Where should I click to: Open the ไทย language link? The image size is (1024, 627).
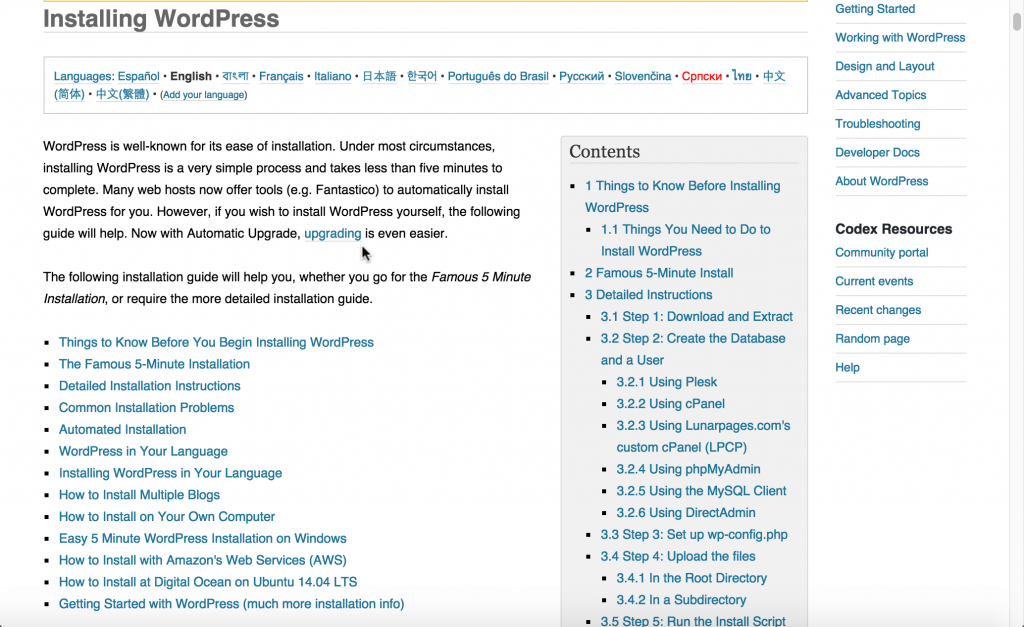742,76
